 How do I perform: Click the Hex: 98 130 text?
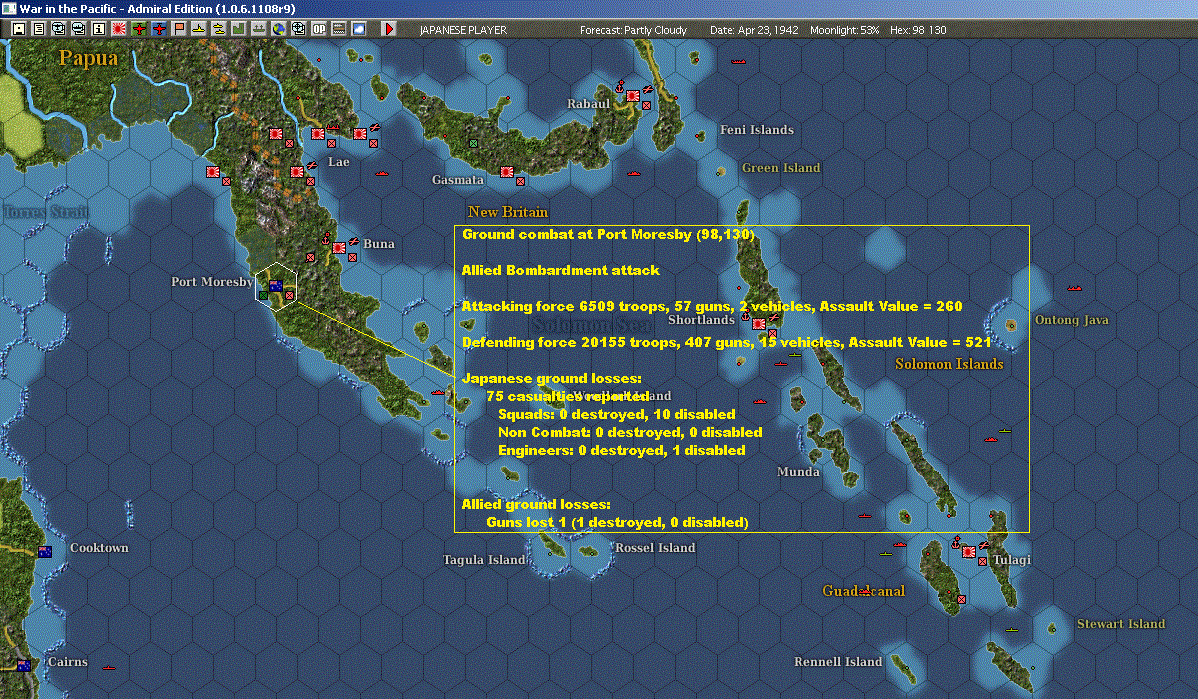[x=918, y=30]
